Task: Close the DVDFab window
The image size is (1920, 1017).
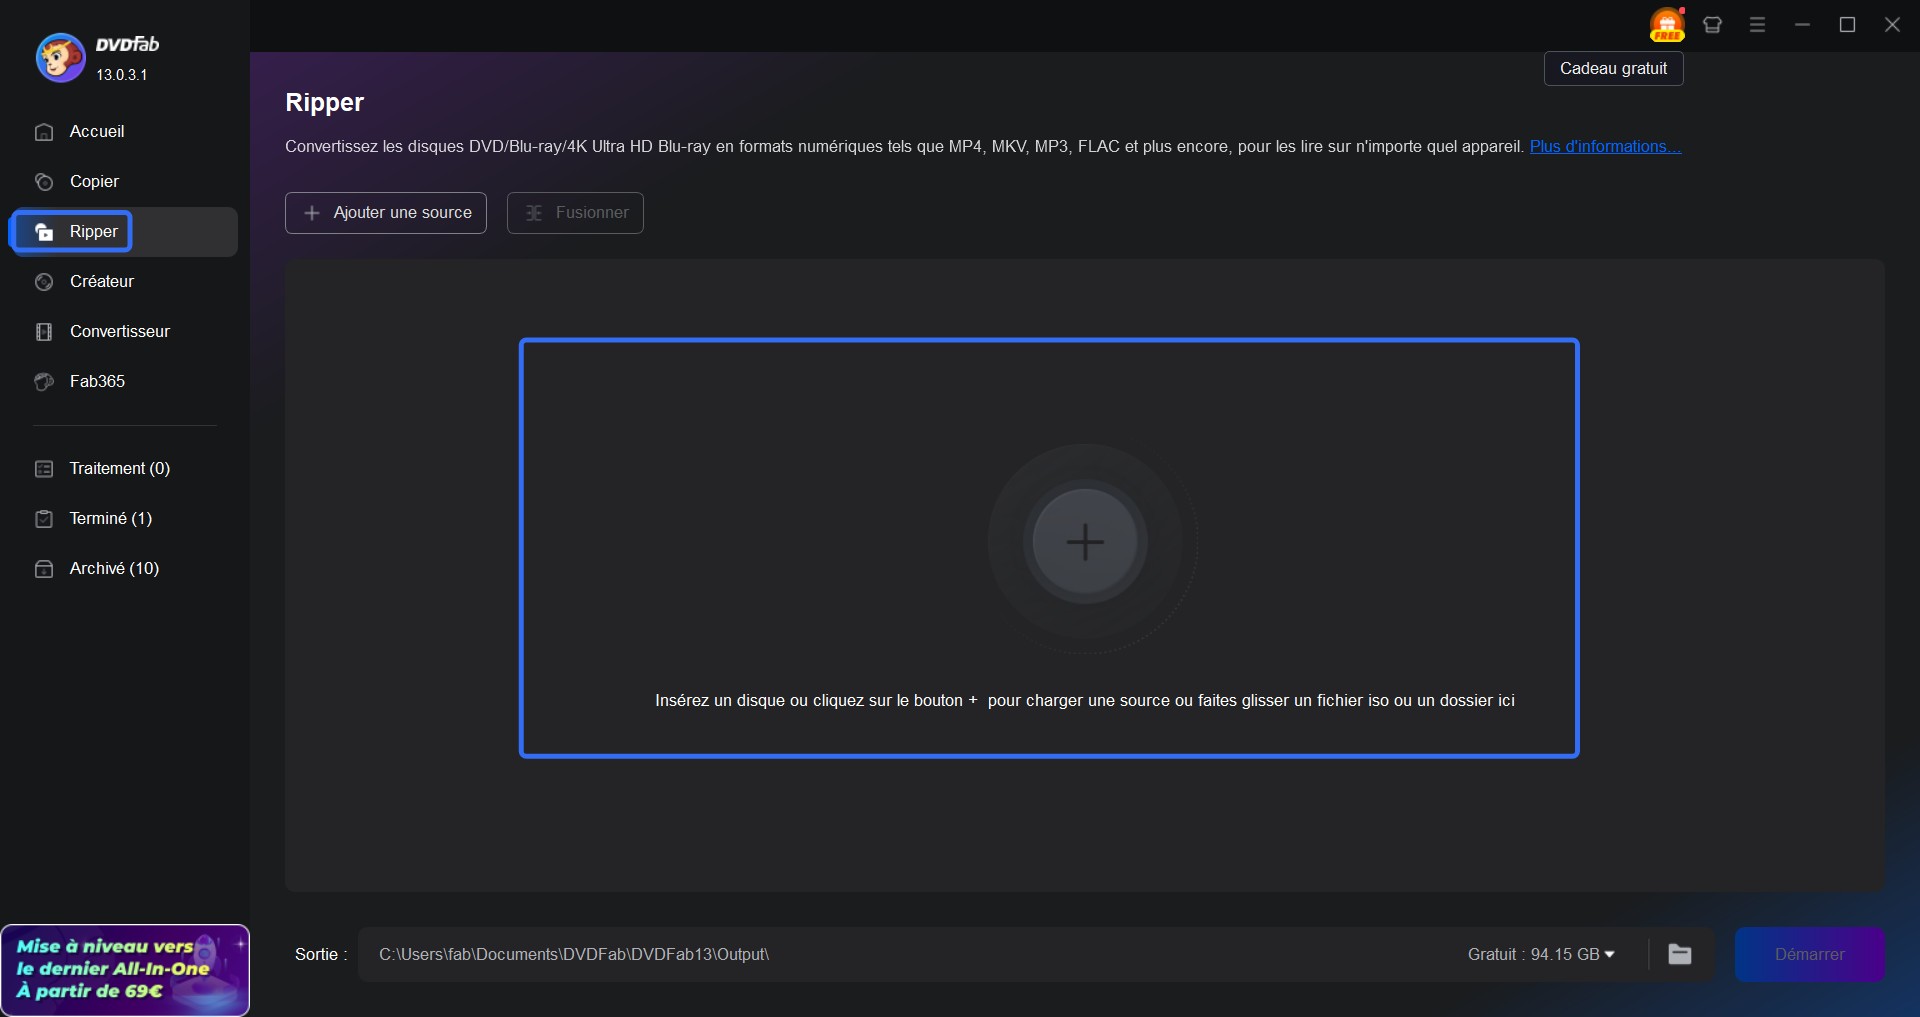Action: tap(1892, 25)
